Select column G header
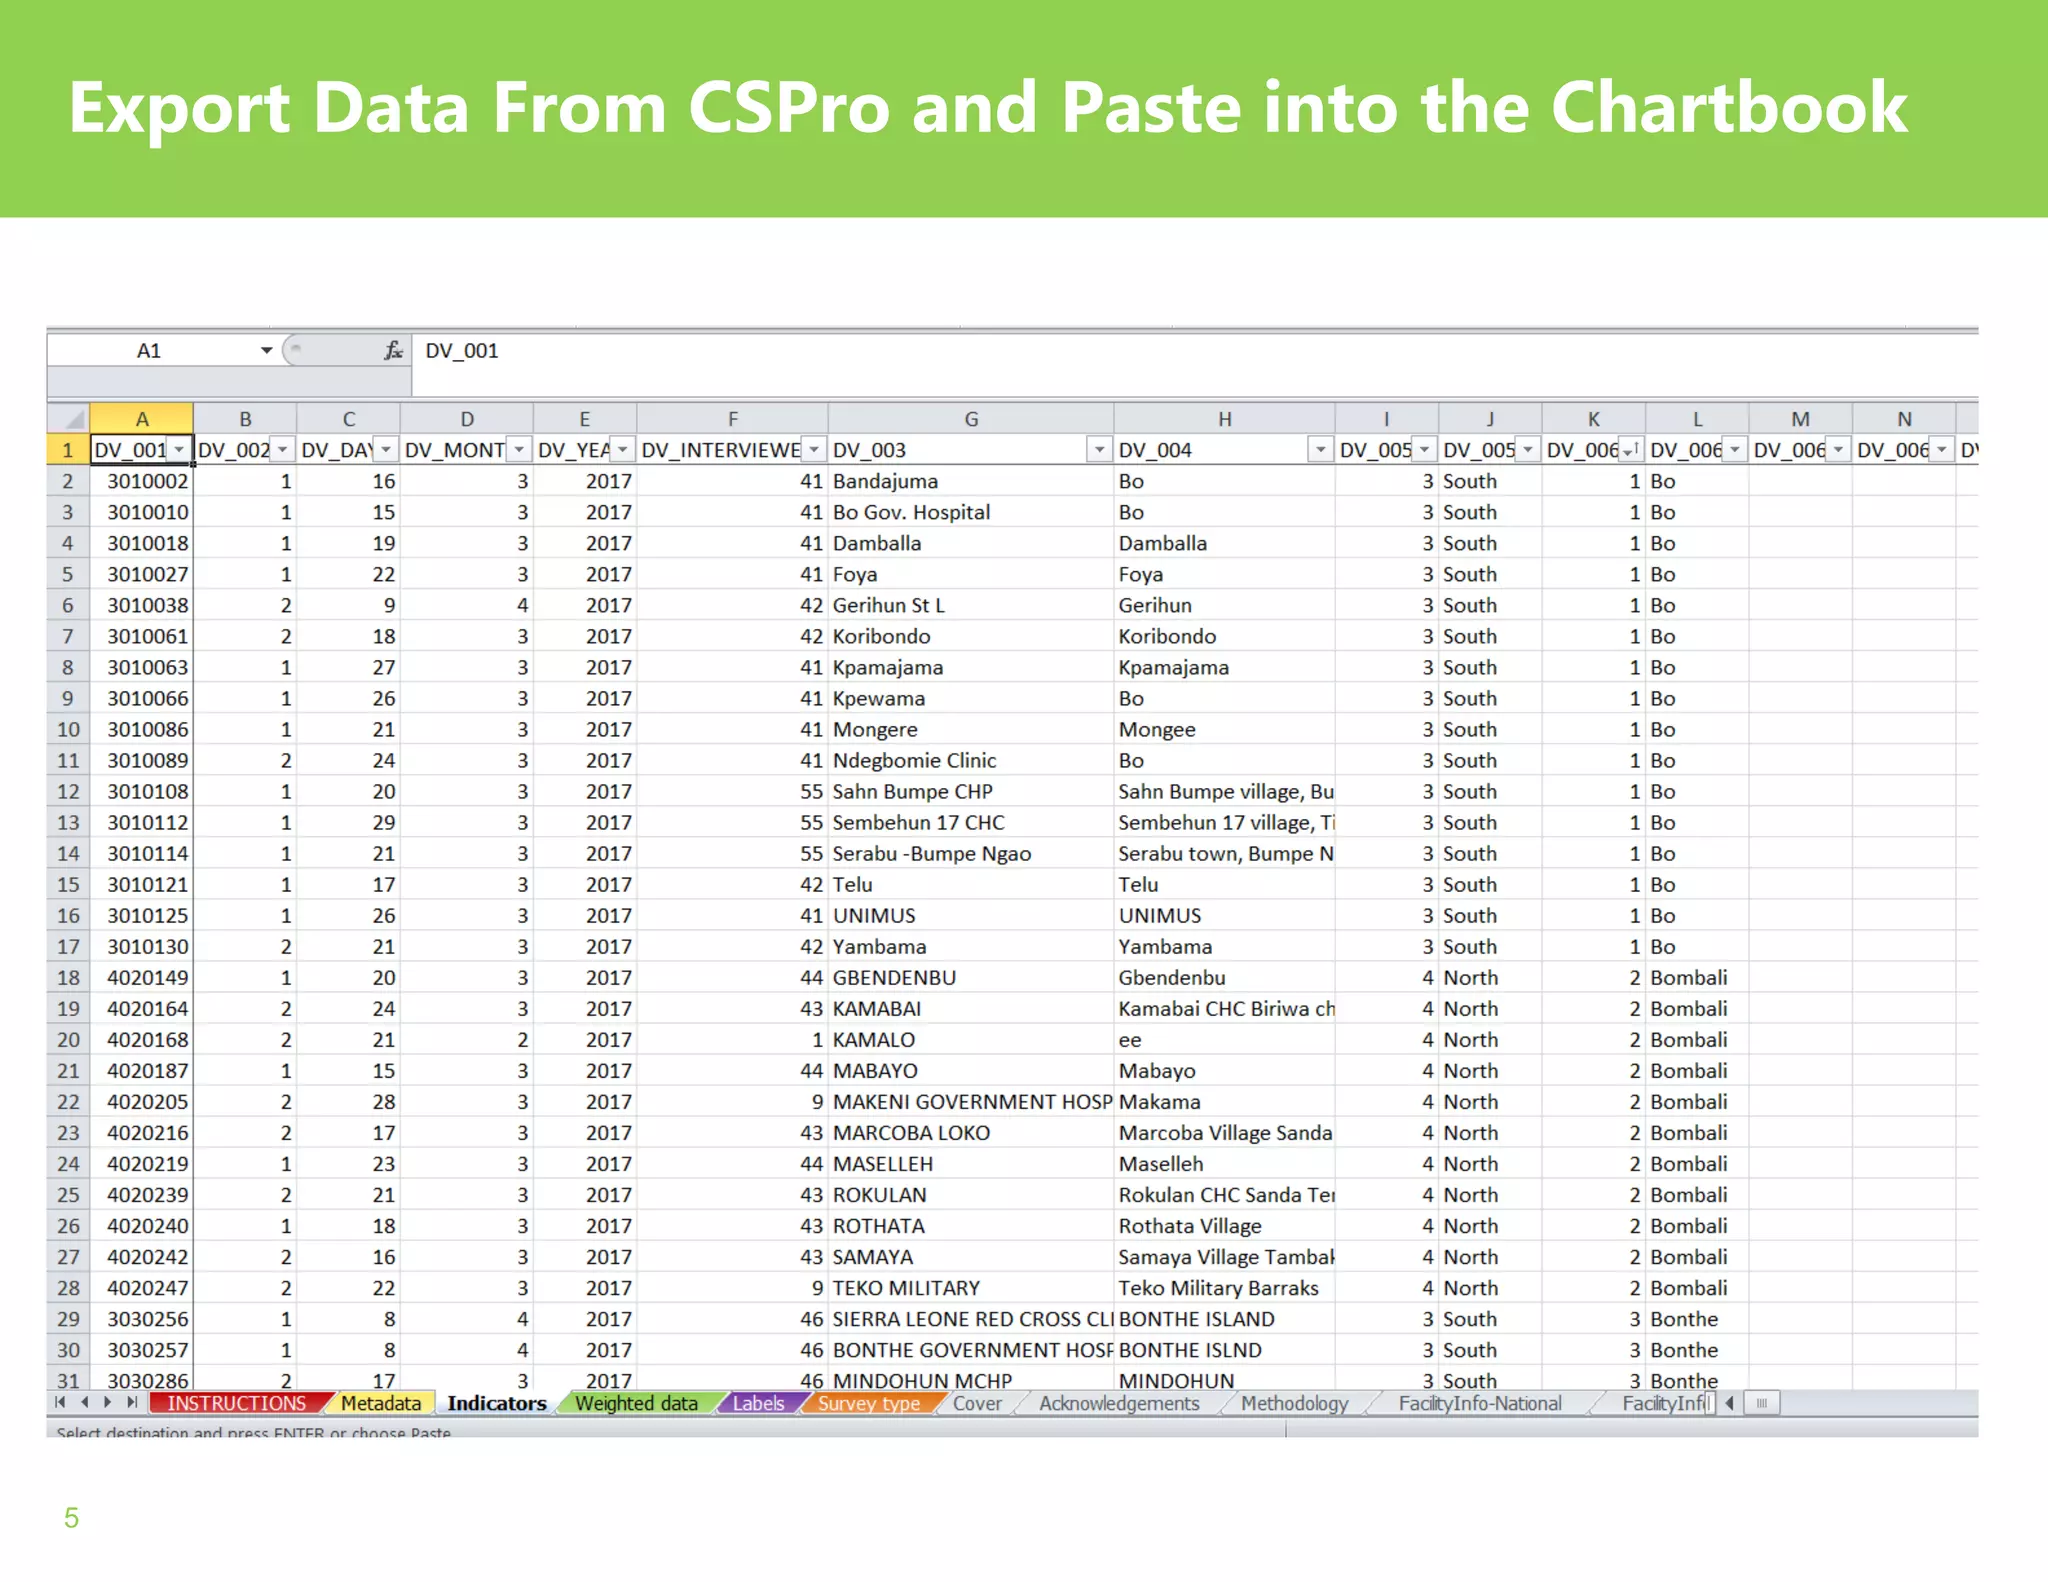 click(x=971, y=418)
